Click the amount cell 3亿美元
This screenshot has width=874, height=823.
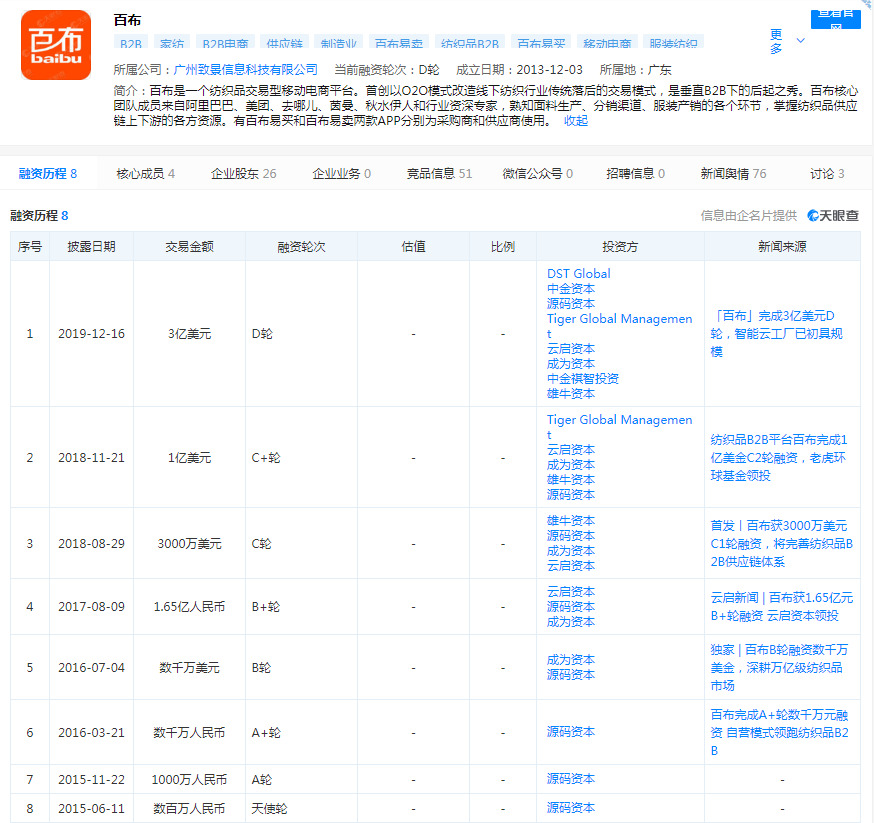190,334
